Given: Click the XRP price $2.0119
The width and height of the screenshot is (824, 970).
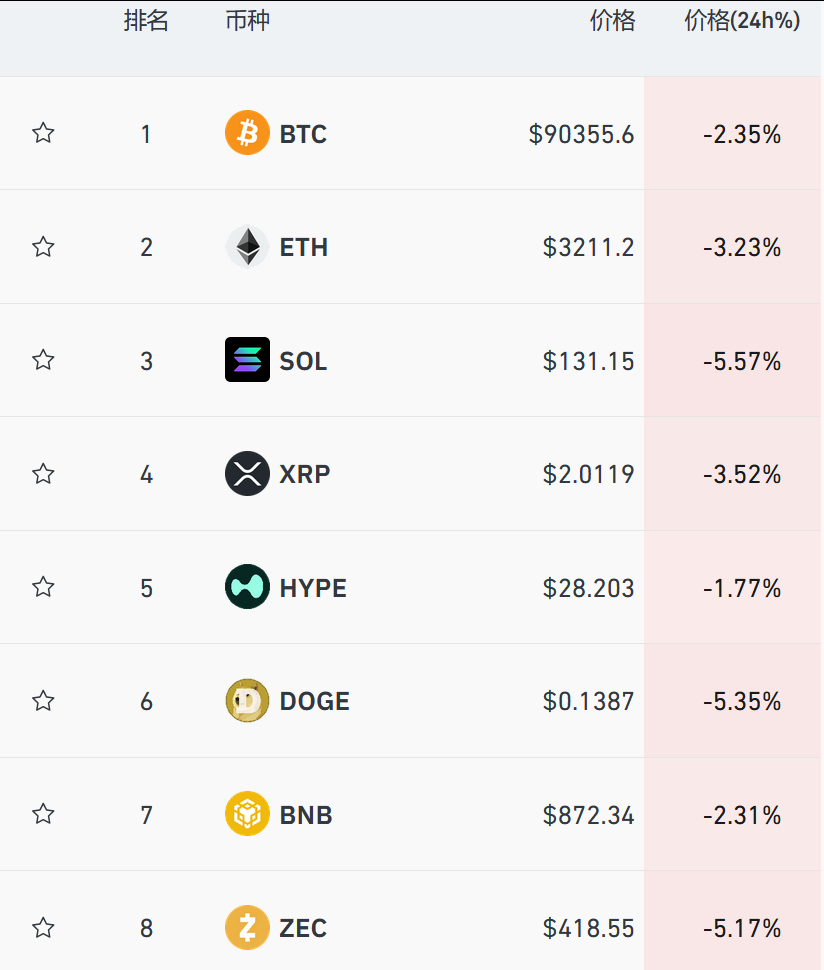Looking at the screenshot, I should (588, 474).
